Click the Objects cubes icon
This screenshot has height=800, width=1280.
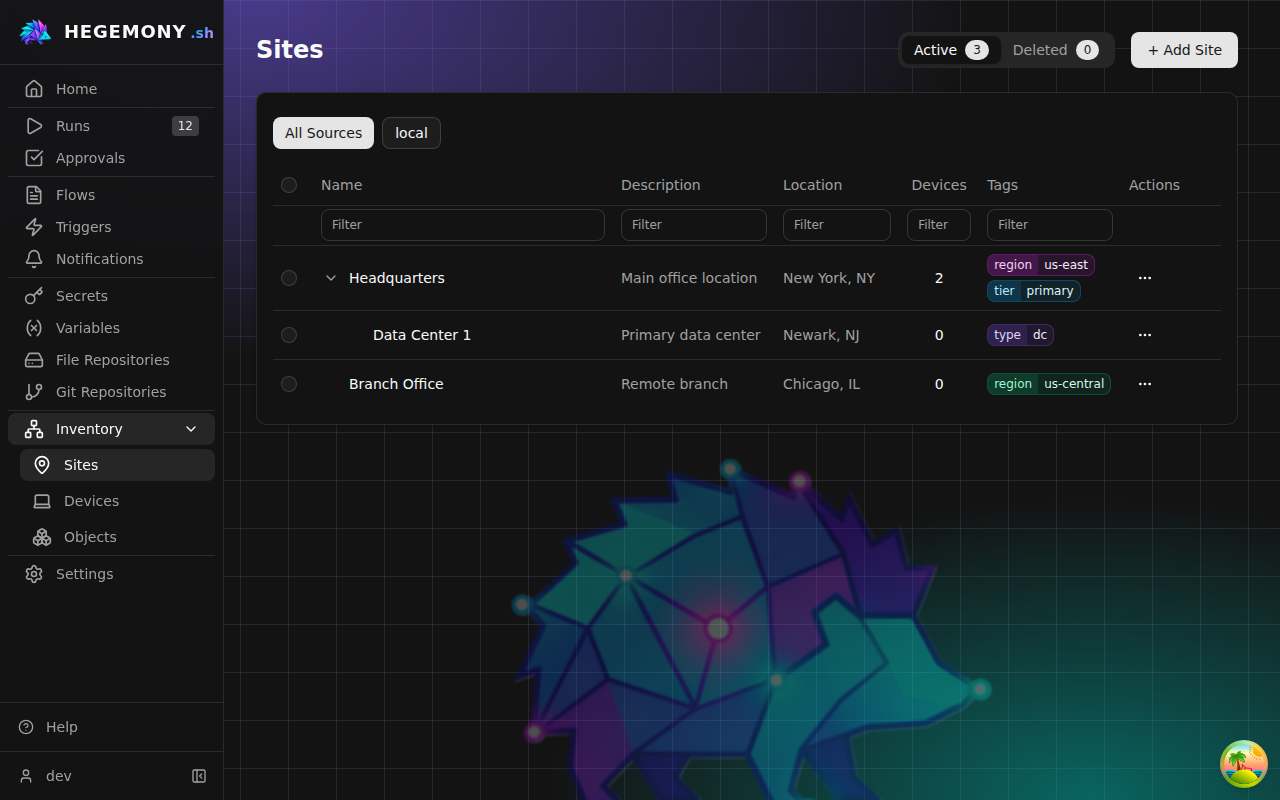pyautogui.click(x=42, y=537)
